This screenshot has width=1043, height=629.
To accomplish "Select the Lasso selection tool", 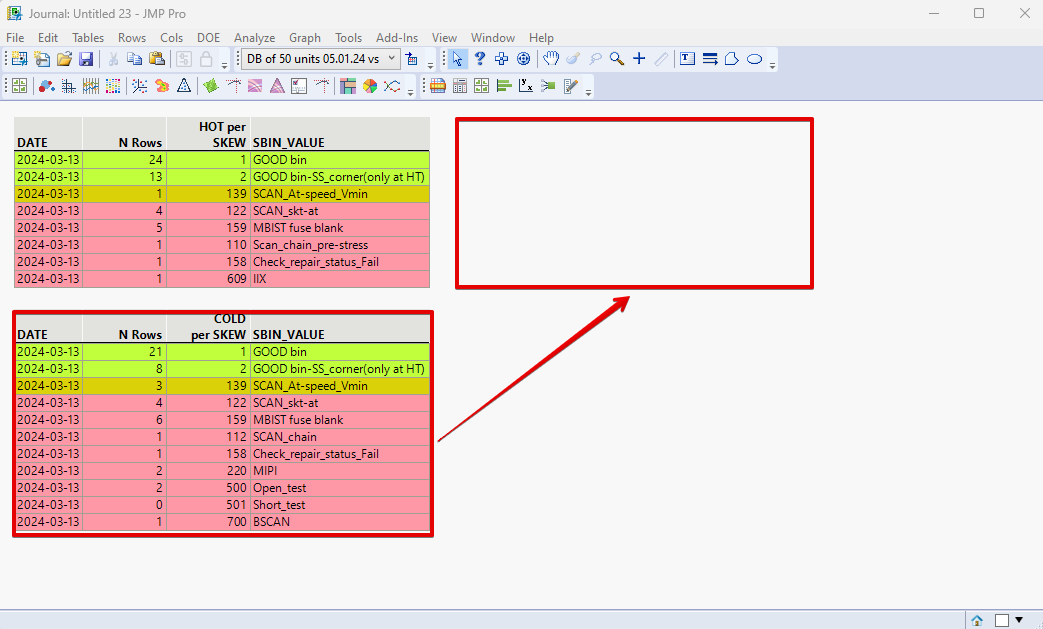I will (x=594, y=58).
